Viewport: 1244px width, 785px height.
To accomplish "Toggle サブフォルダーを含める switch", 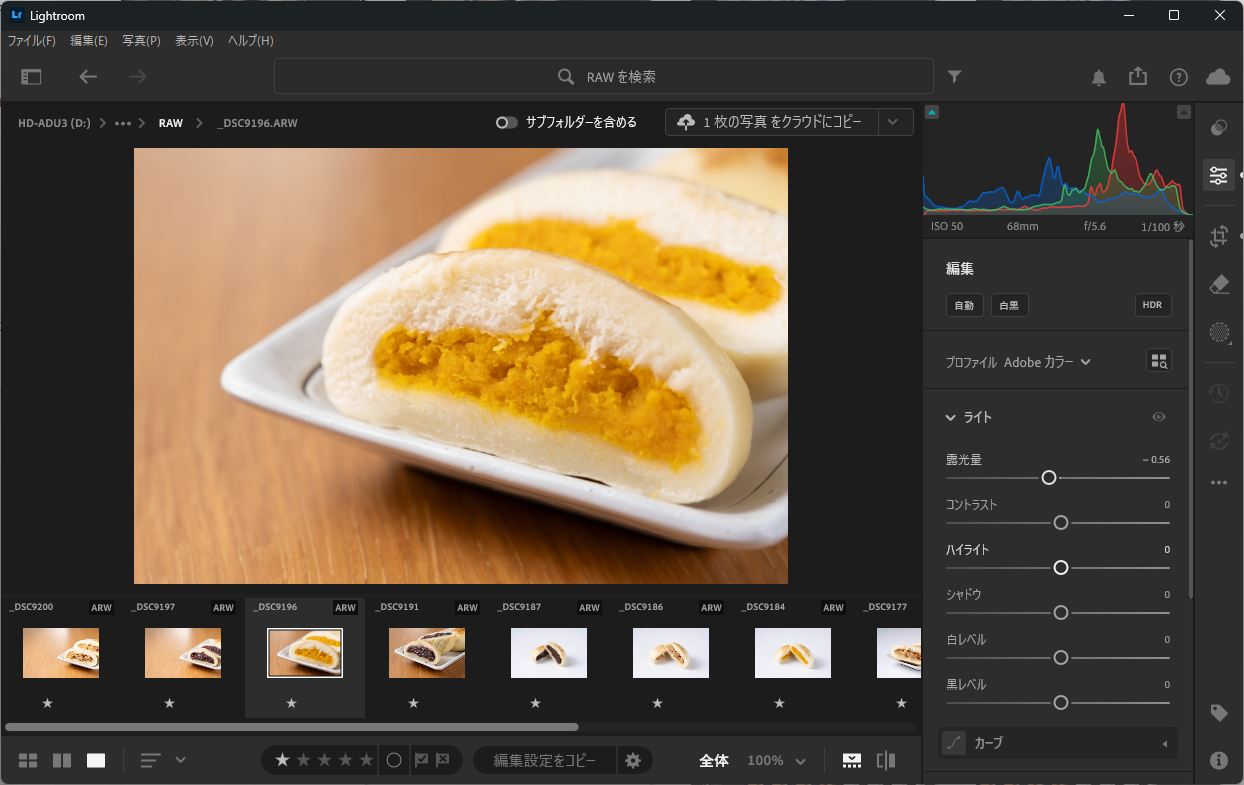I will click(x=507, y=123).
